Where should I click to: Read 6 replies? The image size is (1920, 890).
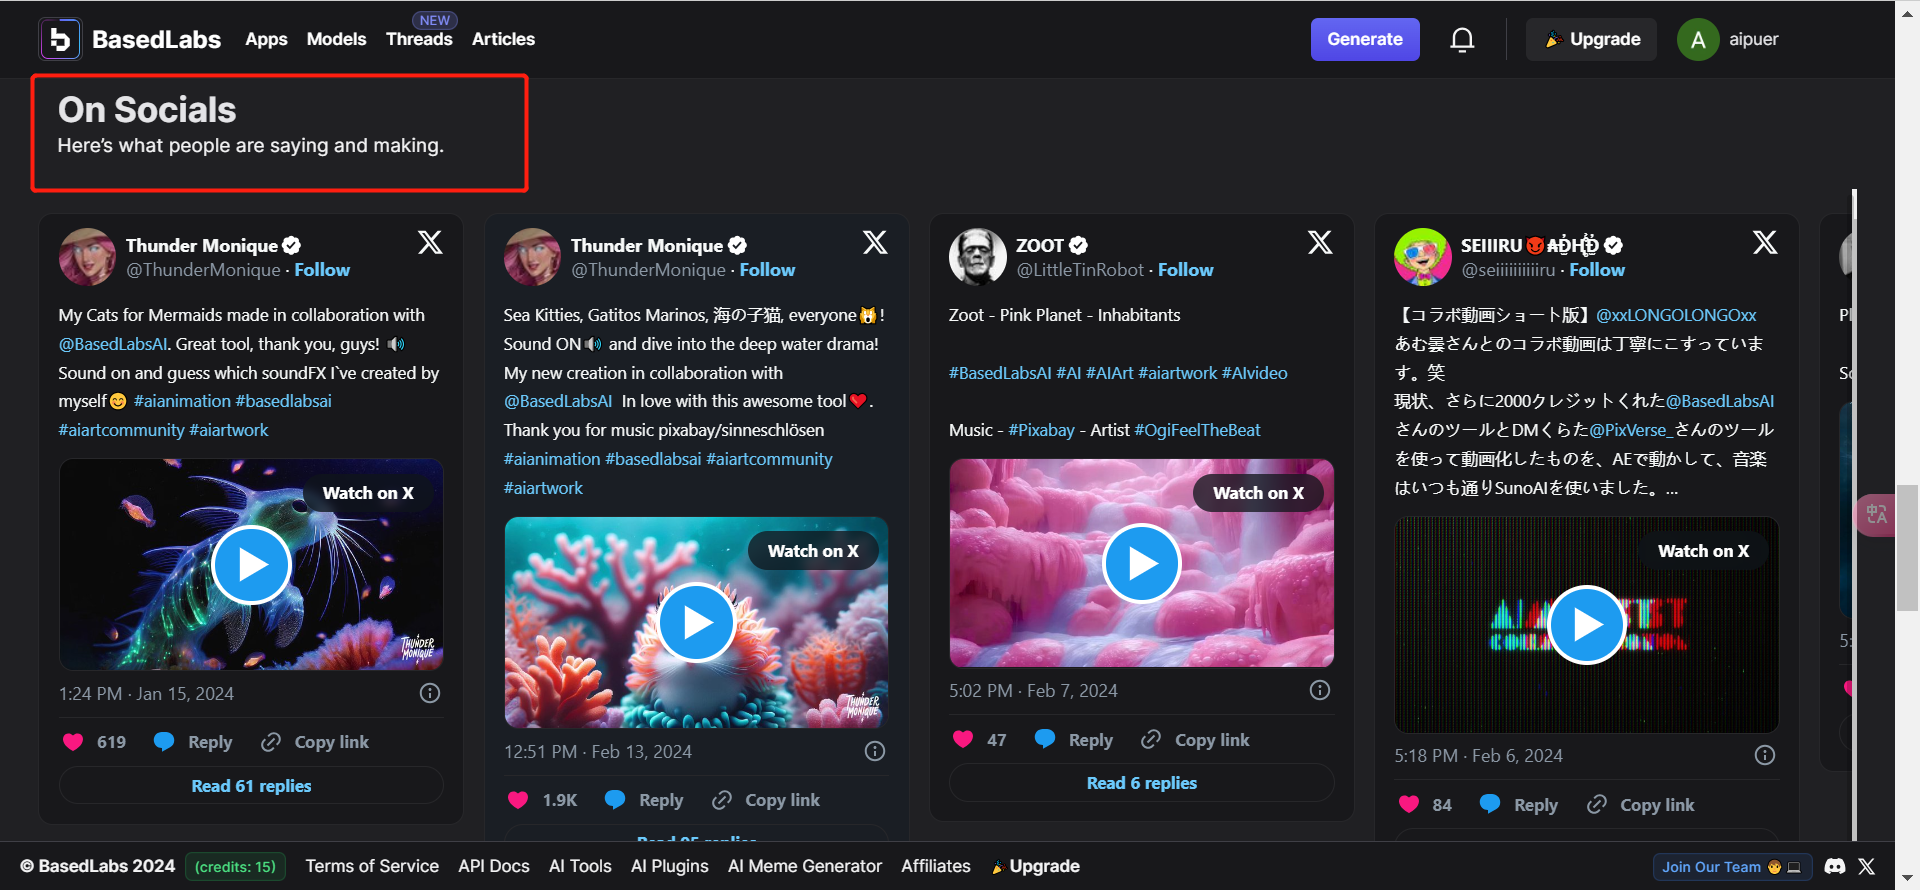1142,783
